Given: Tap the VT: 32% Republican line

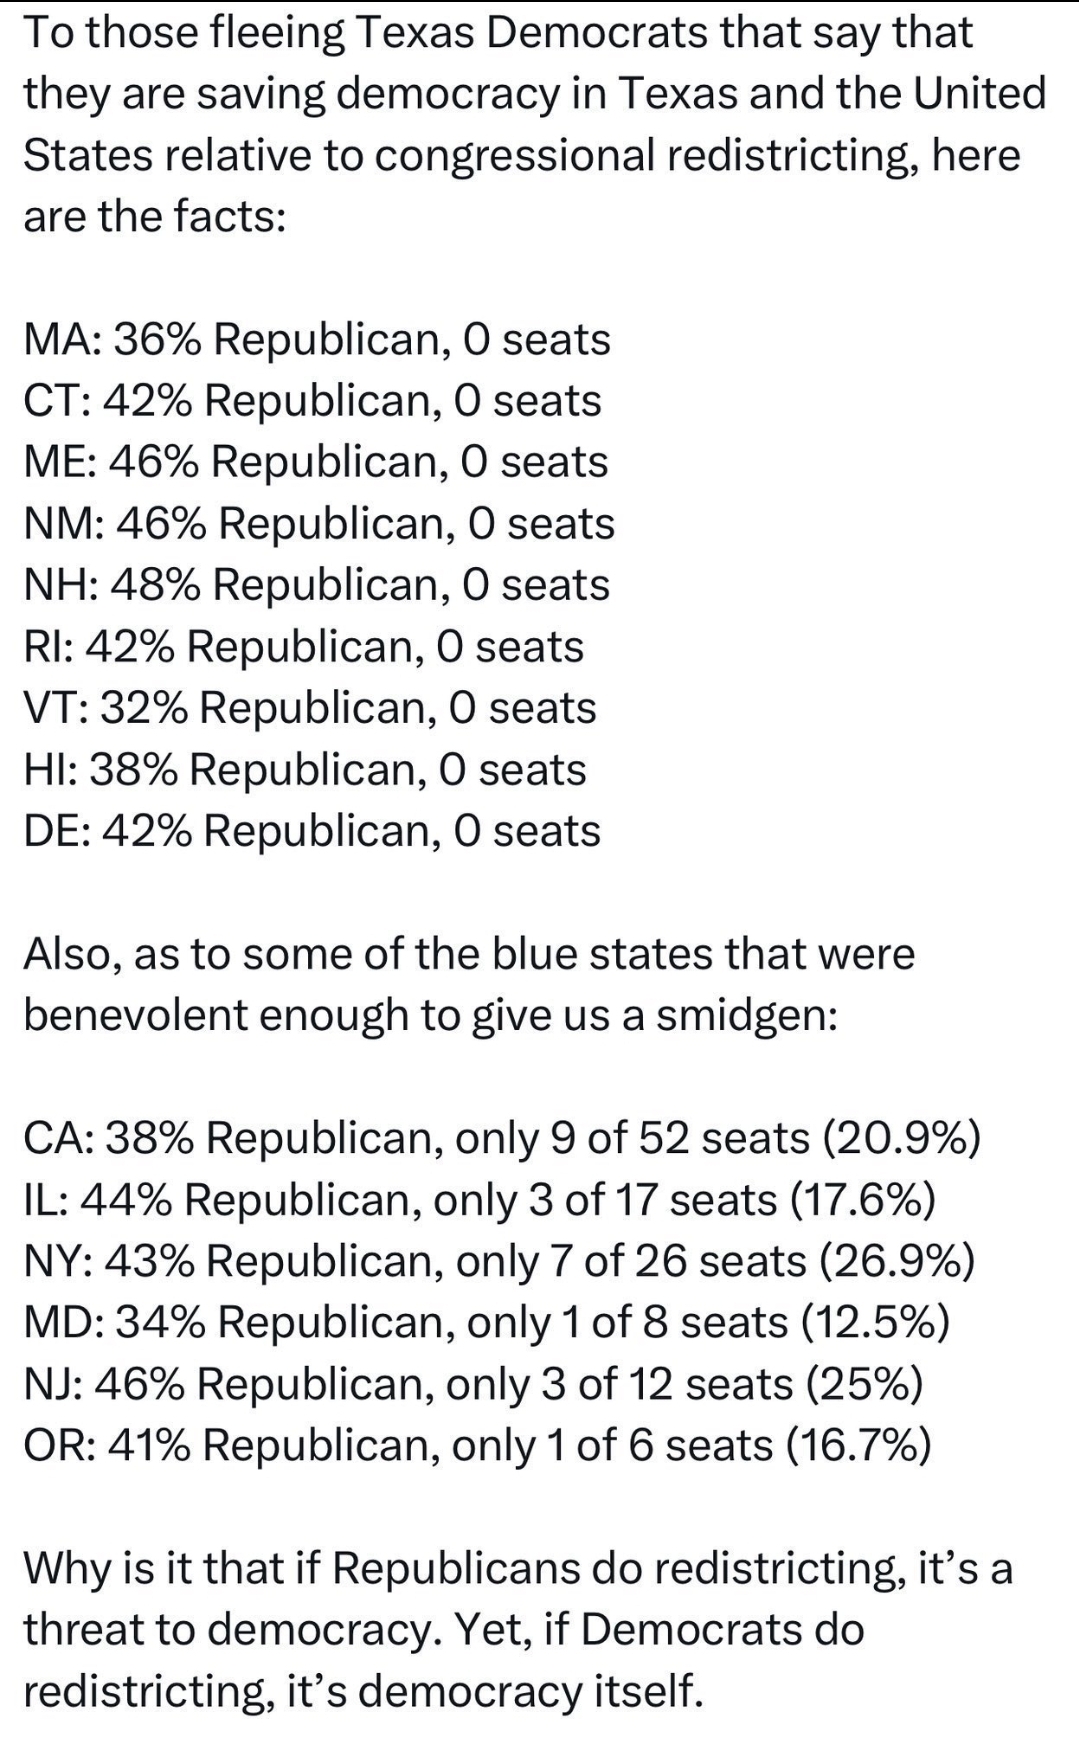Looking at the screenshot, I should [x=310, y=708].
